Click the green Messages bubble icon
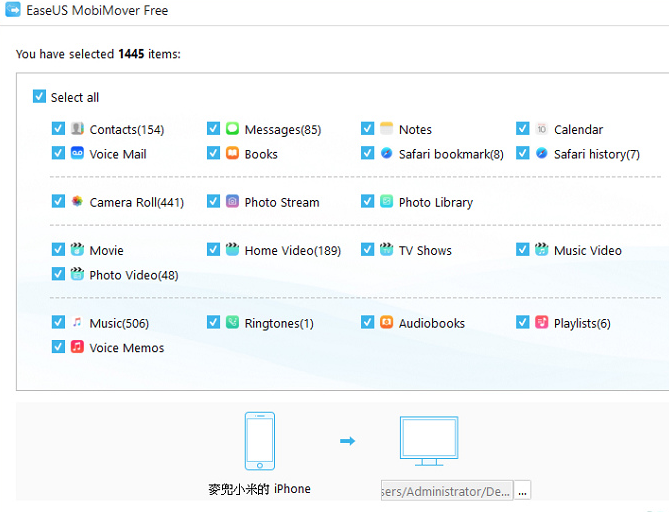The height and width of the screenshot is (512, 669). pos(232,128)
